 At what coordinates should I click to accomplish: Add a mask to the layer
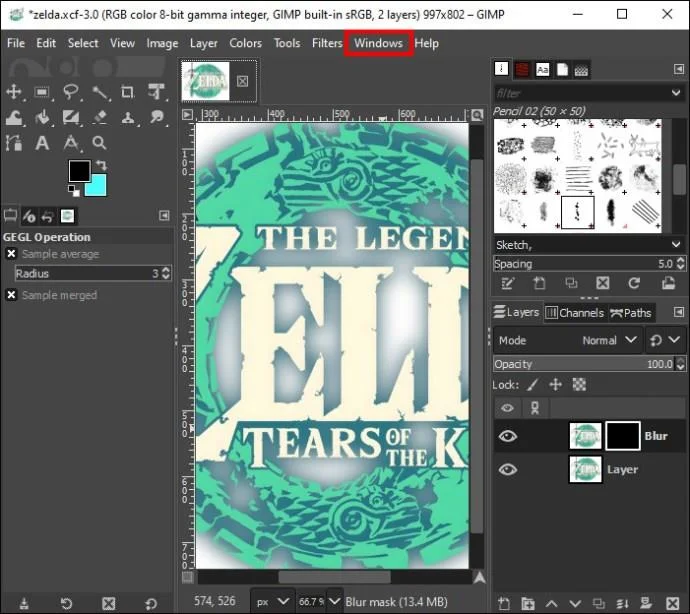646,603
